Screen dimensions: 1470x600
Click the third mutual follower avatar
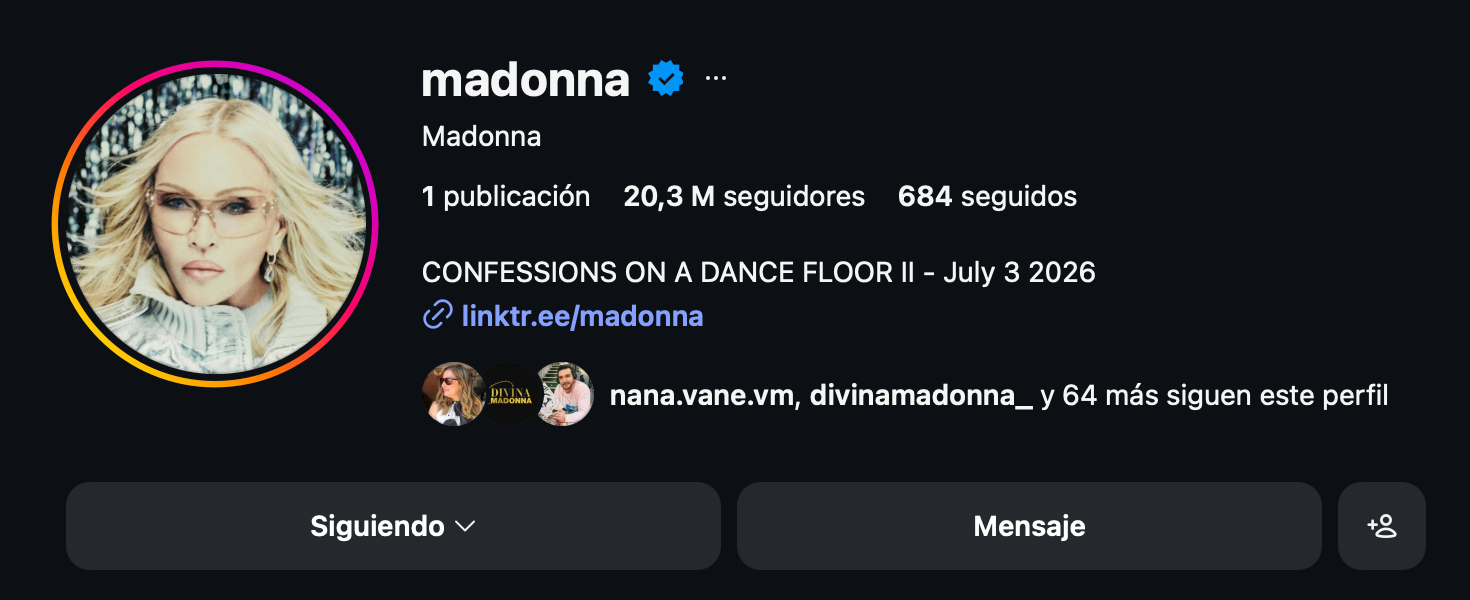point(565,394)
